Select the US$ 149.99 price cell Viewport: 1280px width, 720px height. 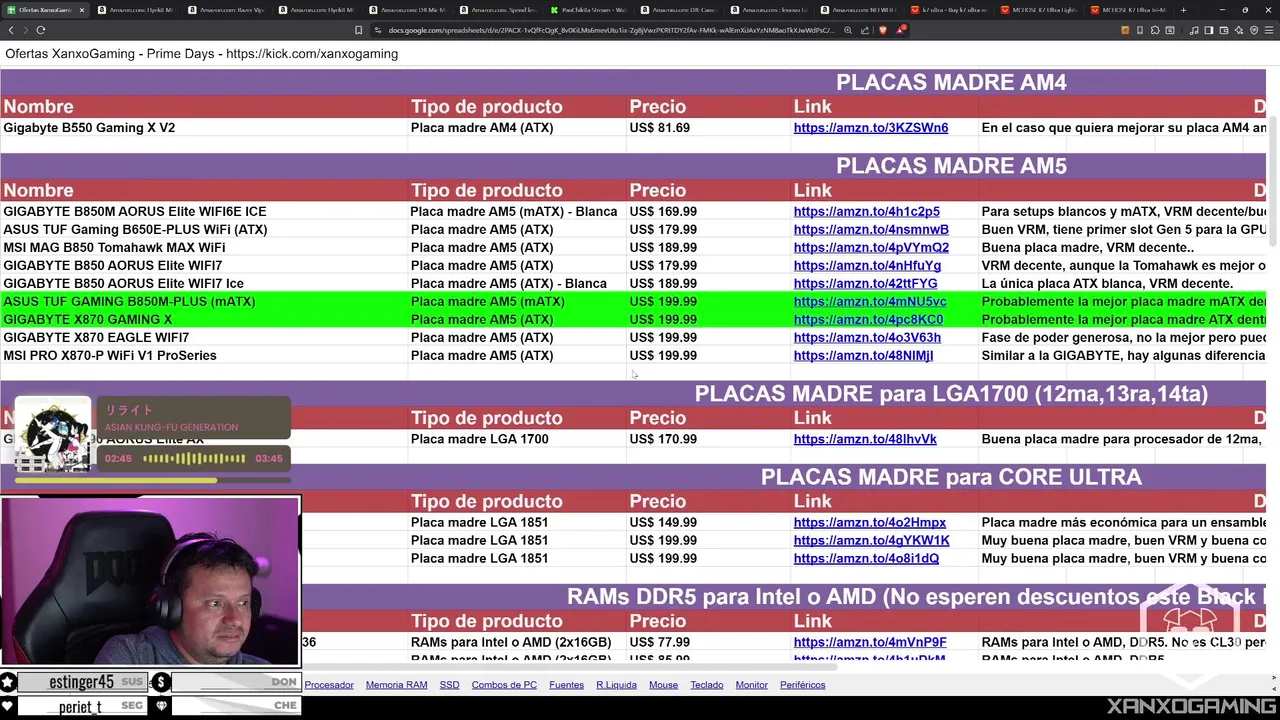pyautogui.click(x=708, y=523)
